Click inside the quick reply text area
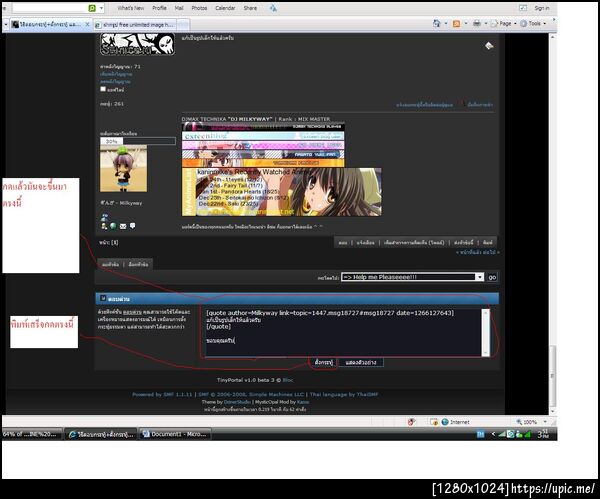 coord(343,333)
